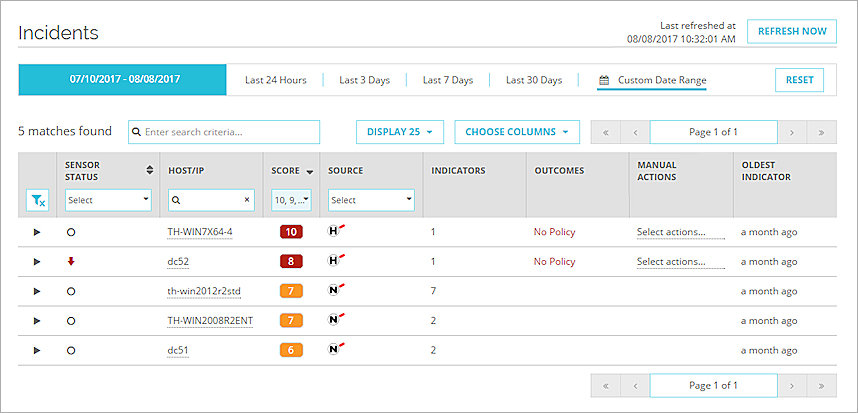Go to first page in bottom pagination

point(606,386)
